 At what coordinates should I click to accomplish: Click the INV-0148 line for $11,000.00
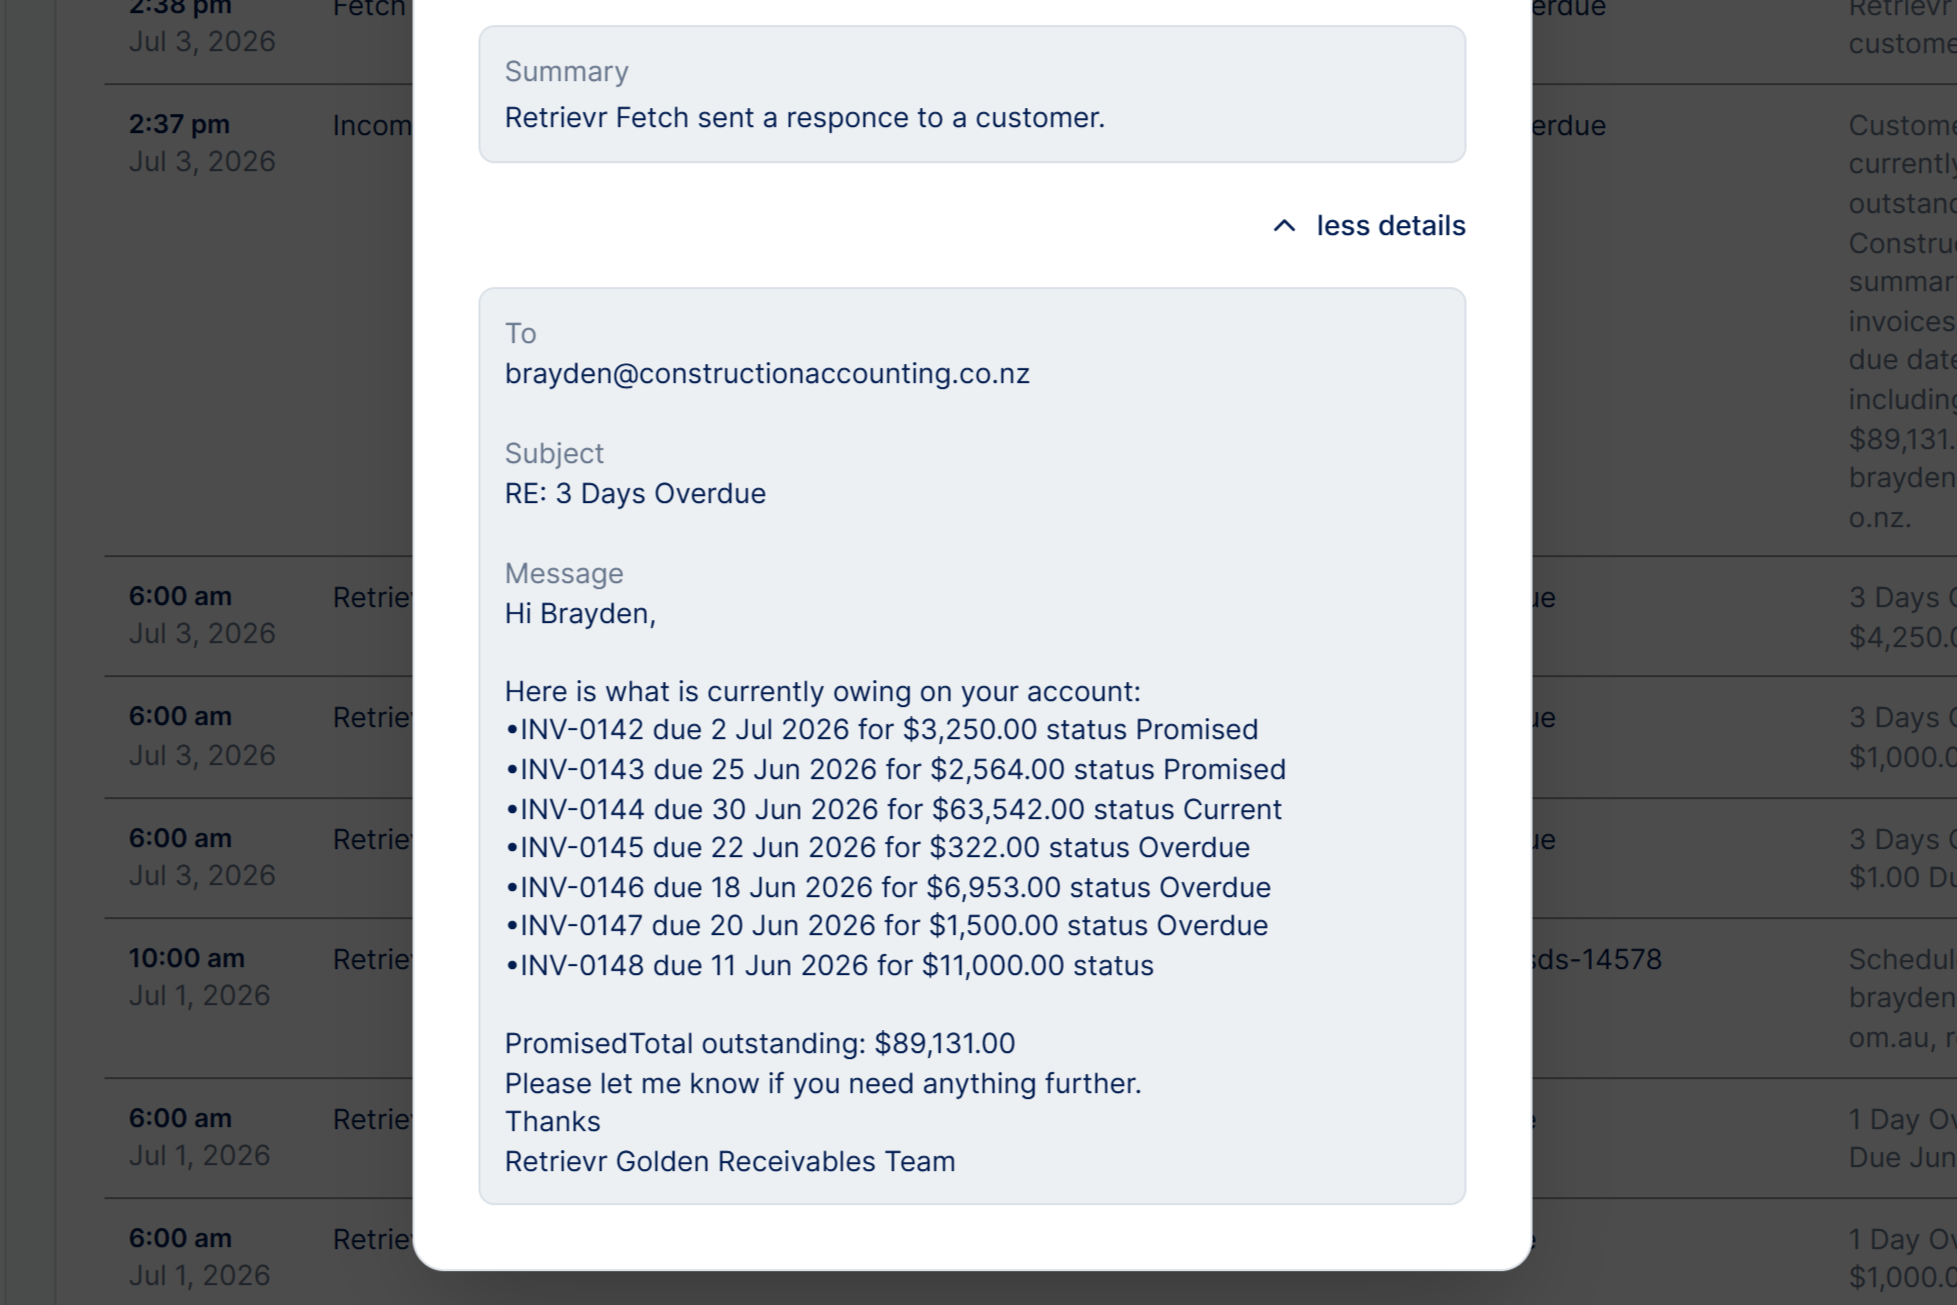(830, 966)
